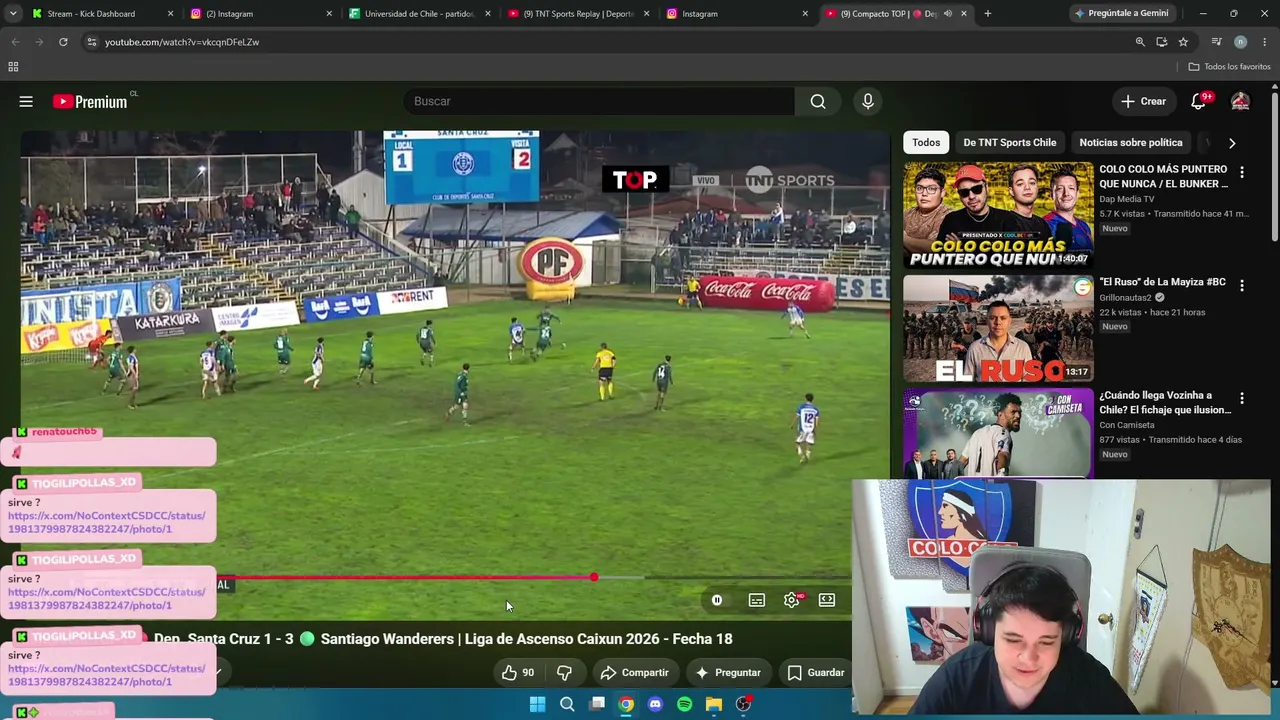Open the Windows Start menu

click(x=537, y=704)
